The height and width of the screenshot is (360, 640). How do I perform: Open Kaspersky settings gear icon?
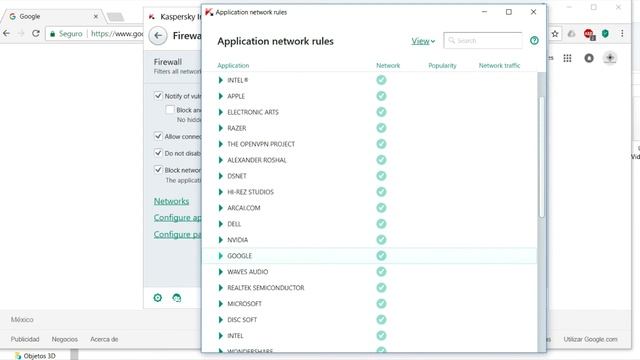(158, 298)
